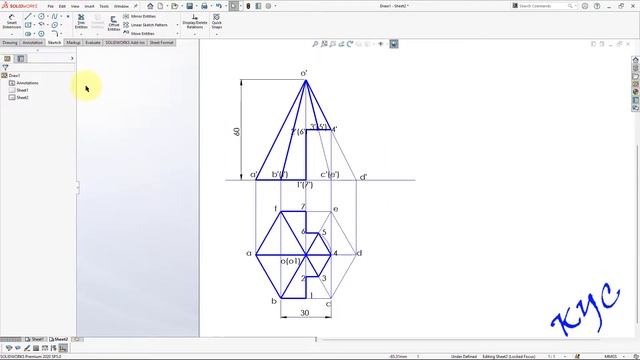
Task: Click the Rebuild traffic light icon
Action: (x=248, y=6)
